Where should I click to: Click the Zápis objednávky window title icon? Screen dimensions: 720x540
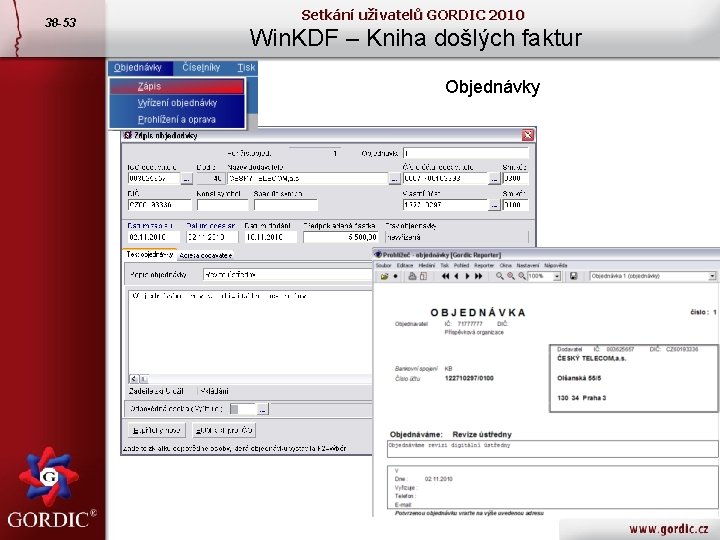pyautogui.click(x=128, y=135)
